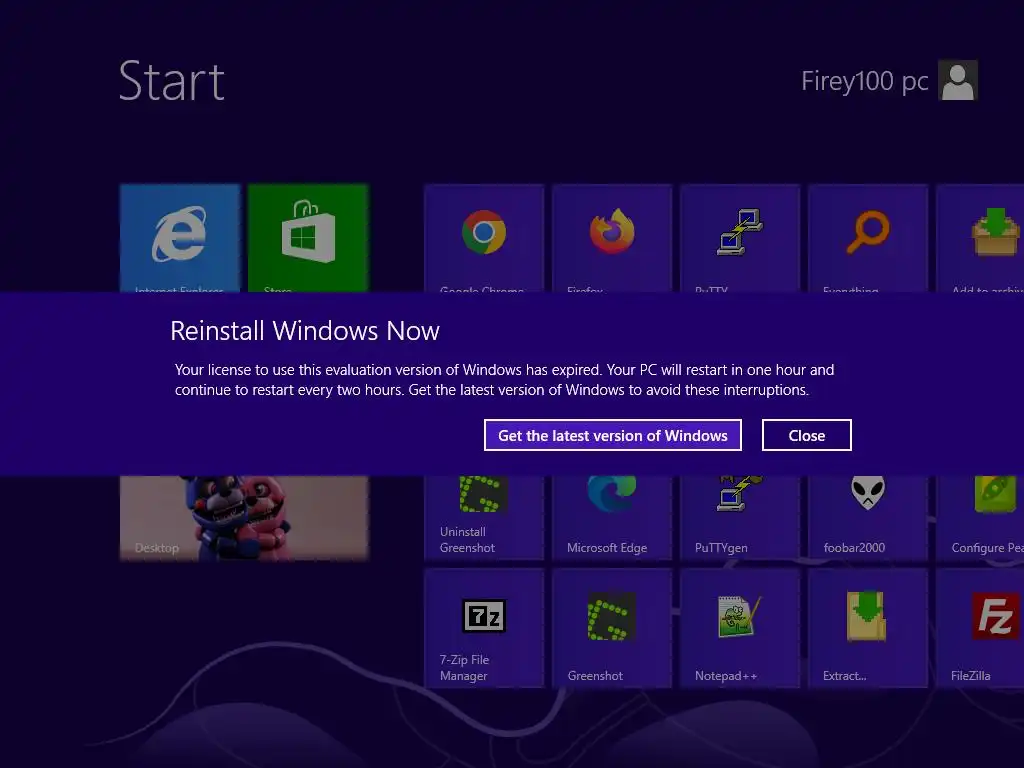1024x768 pixels.
Task: Open the PuTTY tile
Action: click(740, 238)
